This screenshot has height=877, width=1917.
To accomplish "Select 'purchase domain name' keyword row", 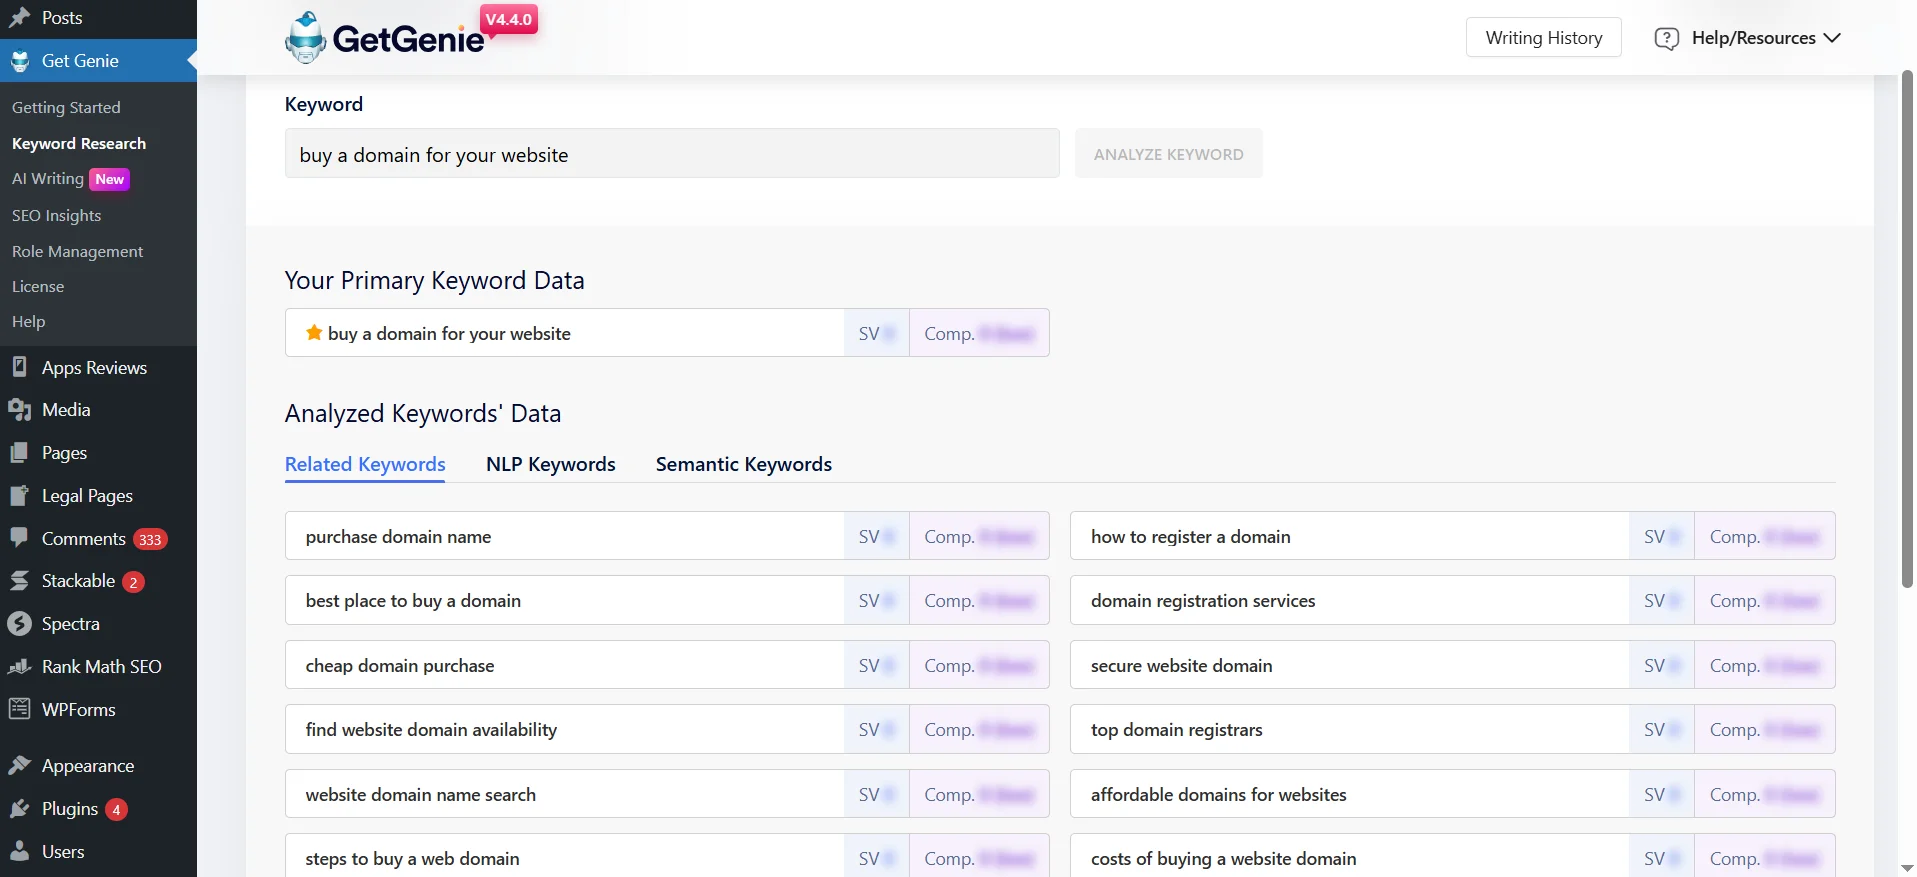I will 667,536.
